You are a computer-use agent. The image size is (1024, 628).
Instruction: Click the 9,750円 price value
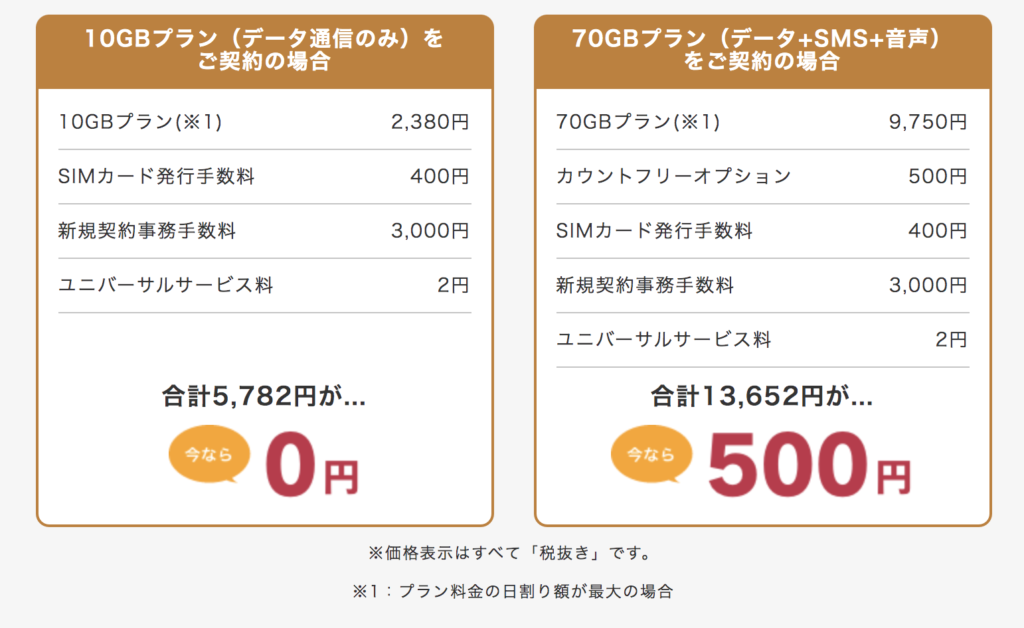928,122
